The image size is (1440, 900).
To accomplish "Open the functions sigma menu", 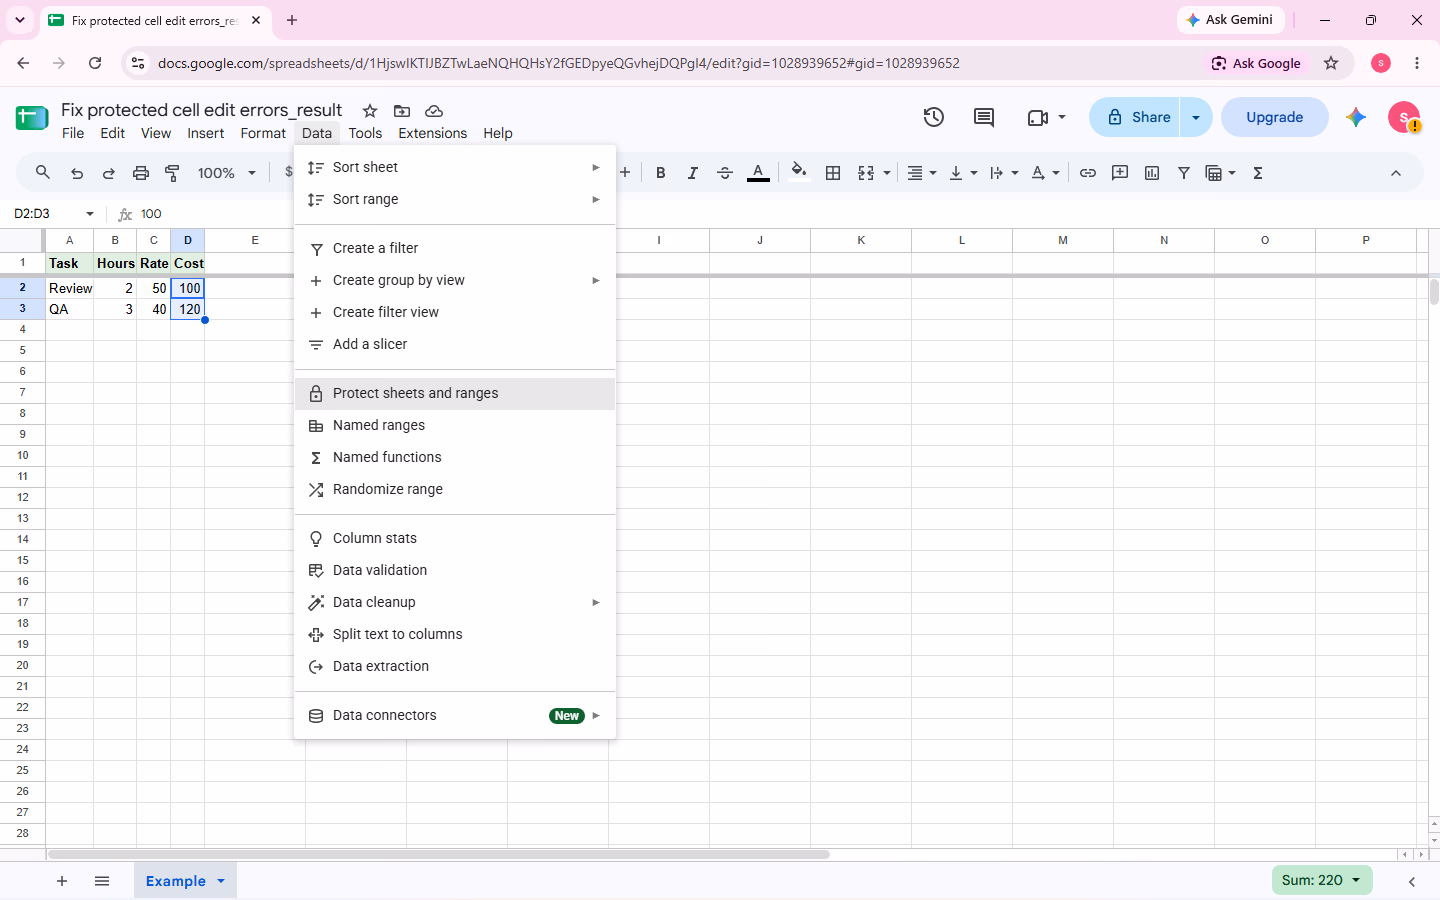I will pos(1258,173).
